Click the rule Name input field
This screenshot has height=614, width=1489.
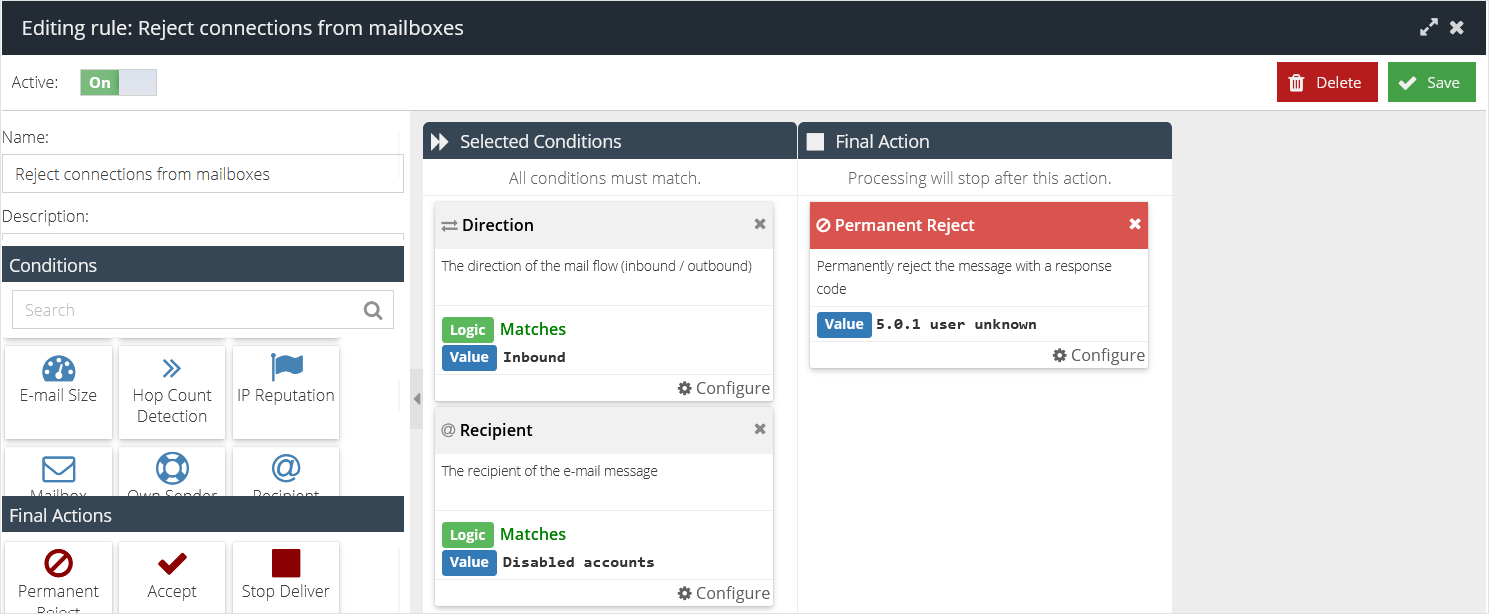(203, 173)
